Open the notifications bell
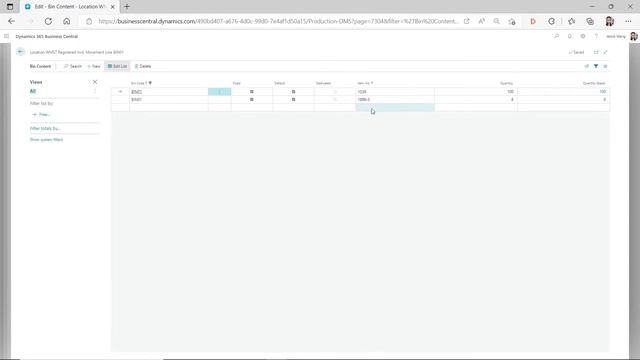The width and height of the screenshot is (640, 360). 570,36
